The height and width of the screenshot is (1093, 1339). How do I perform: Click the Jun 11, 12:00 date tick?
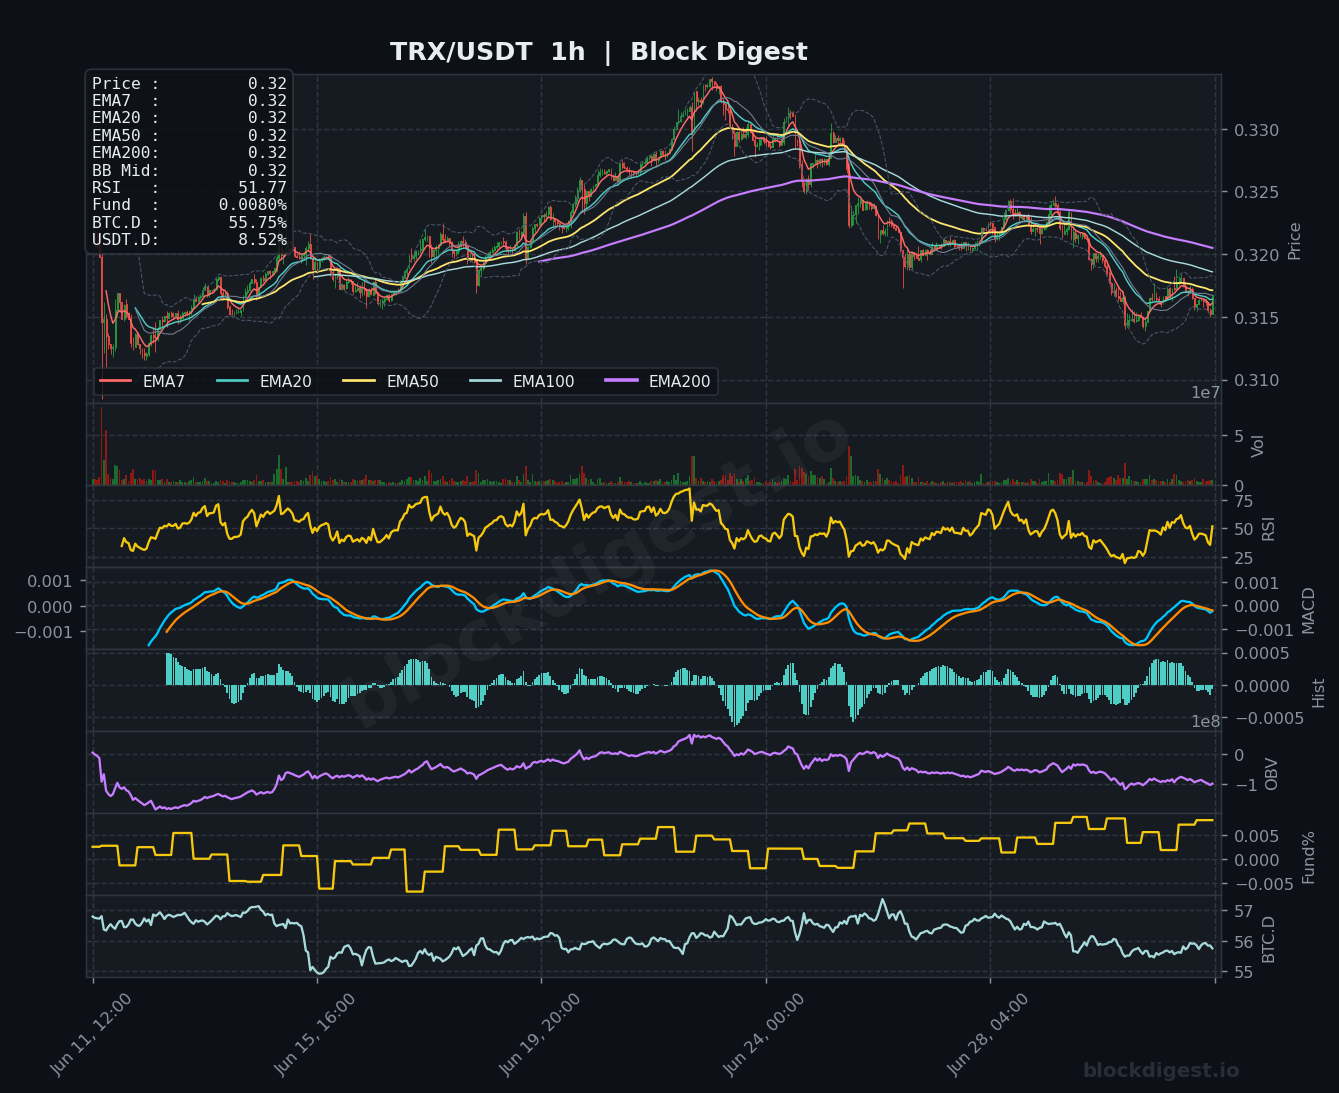(x=91, y=1034)
